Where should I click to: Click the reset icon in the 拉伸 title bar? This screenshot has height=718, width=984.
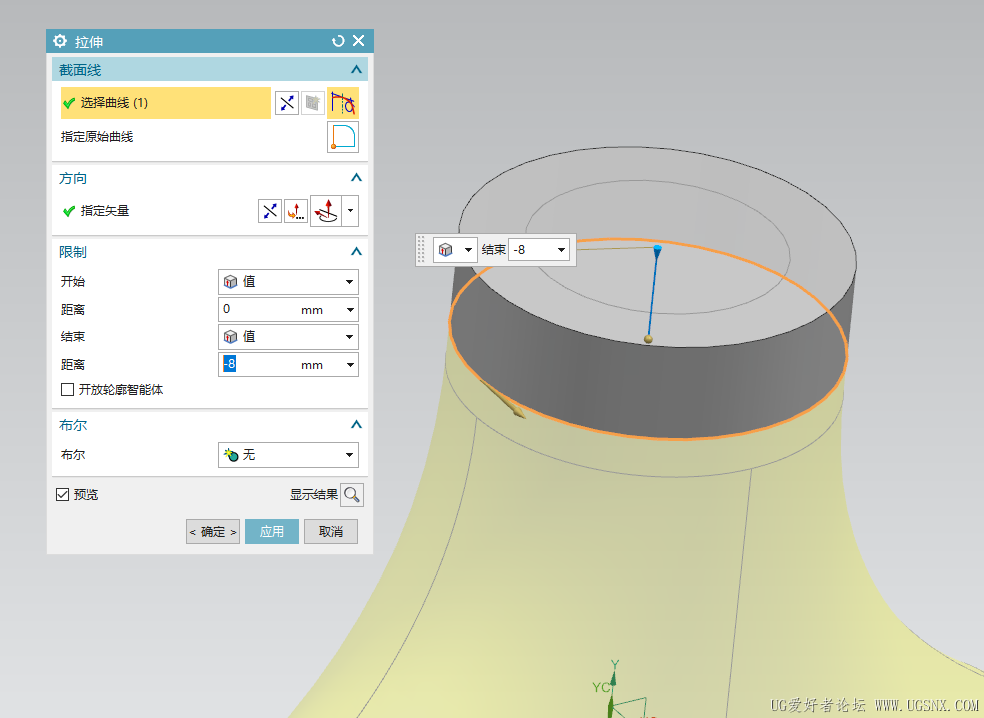tap(338, 41)
